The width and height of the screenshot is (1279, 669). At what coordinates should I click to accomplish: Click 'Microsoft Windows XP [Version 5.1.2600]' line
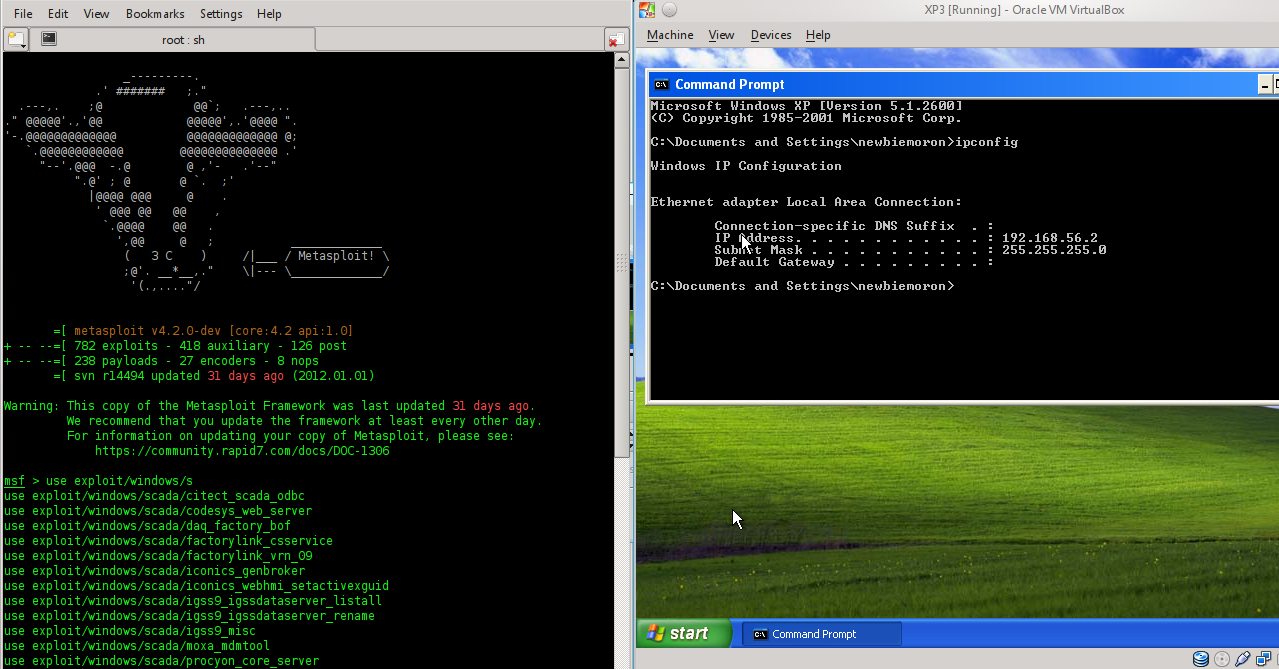806,106
